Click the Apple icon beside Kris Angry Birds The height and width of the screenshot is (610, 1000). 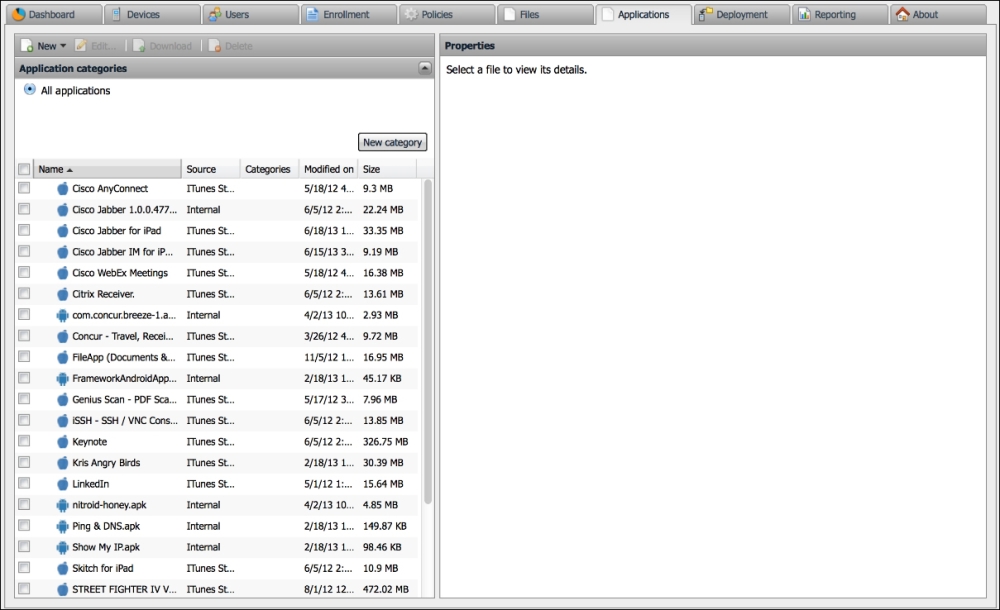(x=62, y=463)
